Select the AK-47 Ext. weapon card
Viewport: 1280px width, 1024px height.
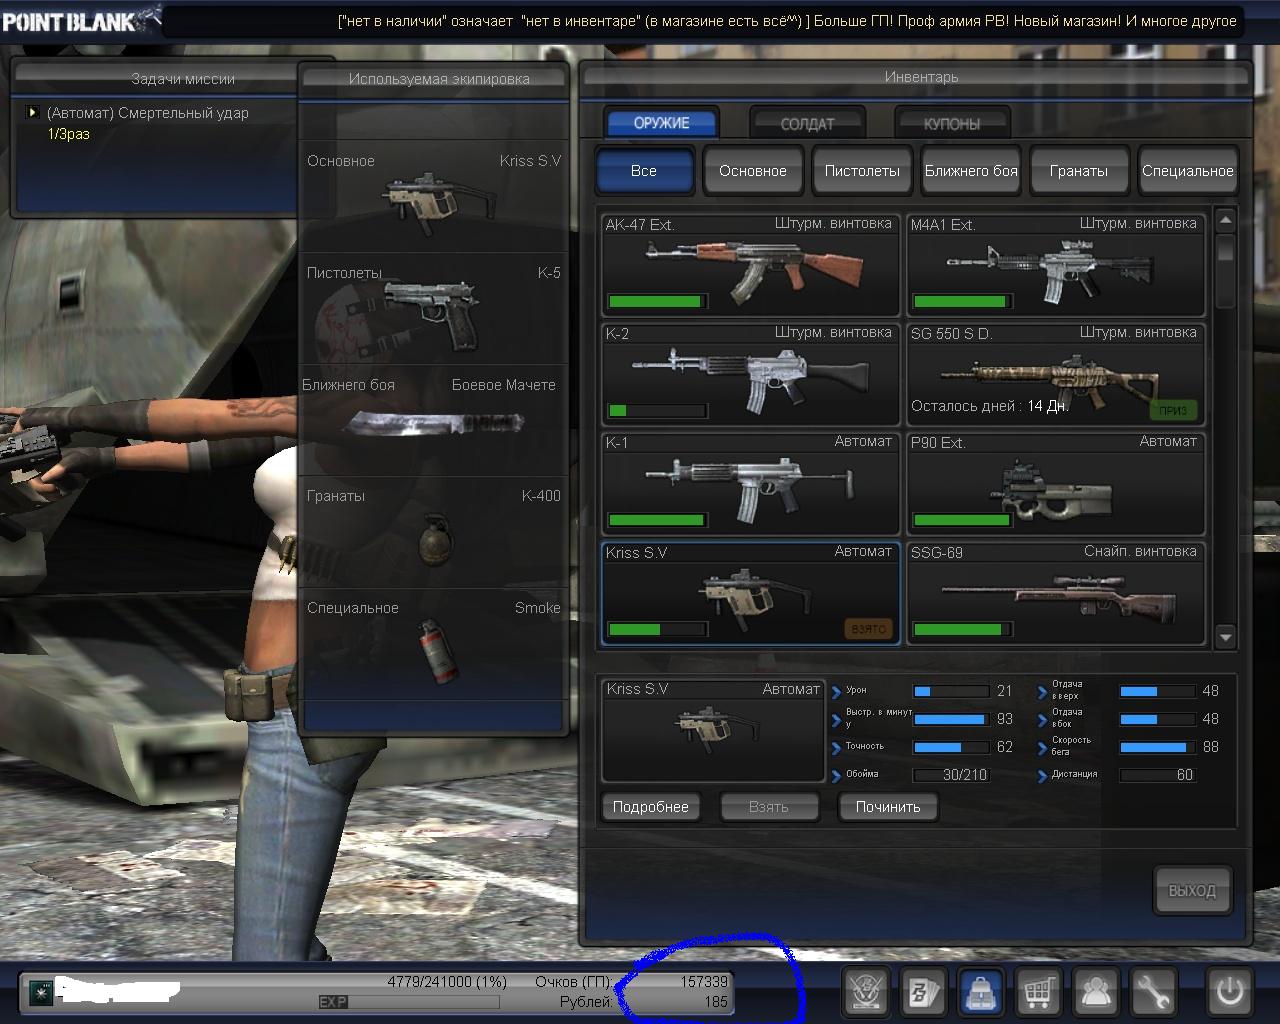[x=751, y=265]
